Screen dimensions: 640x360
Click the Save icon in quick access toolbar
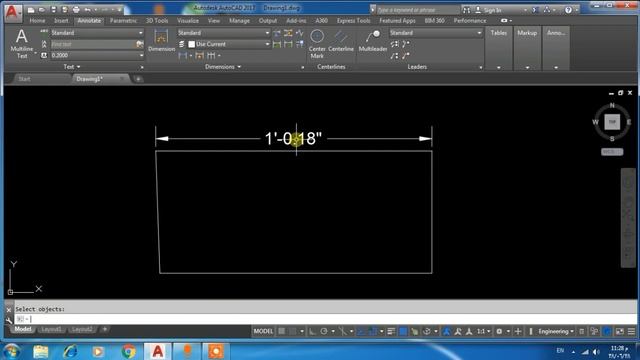[53, 9]
